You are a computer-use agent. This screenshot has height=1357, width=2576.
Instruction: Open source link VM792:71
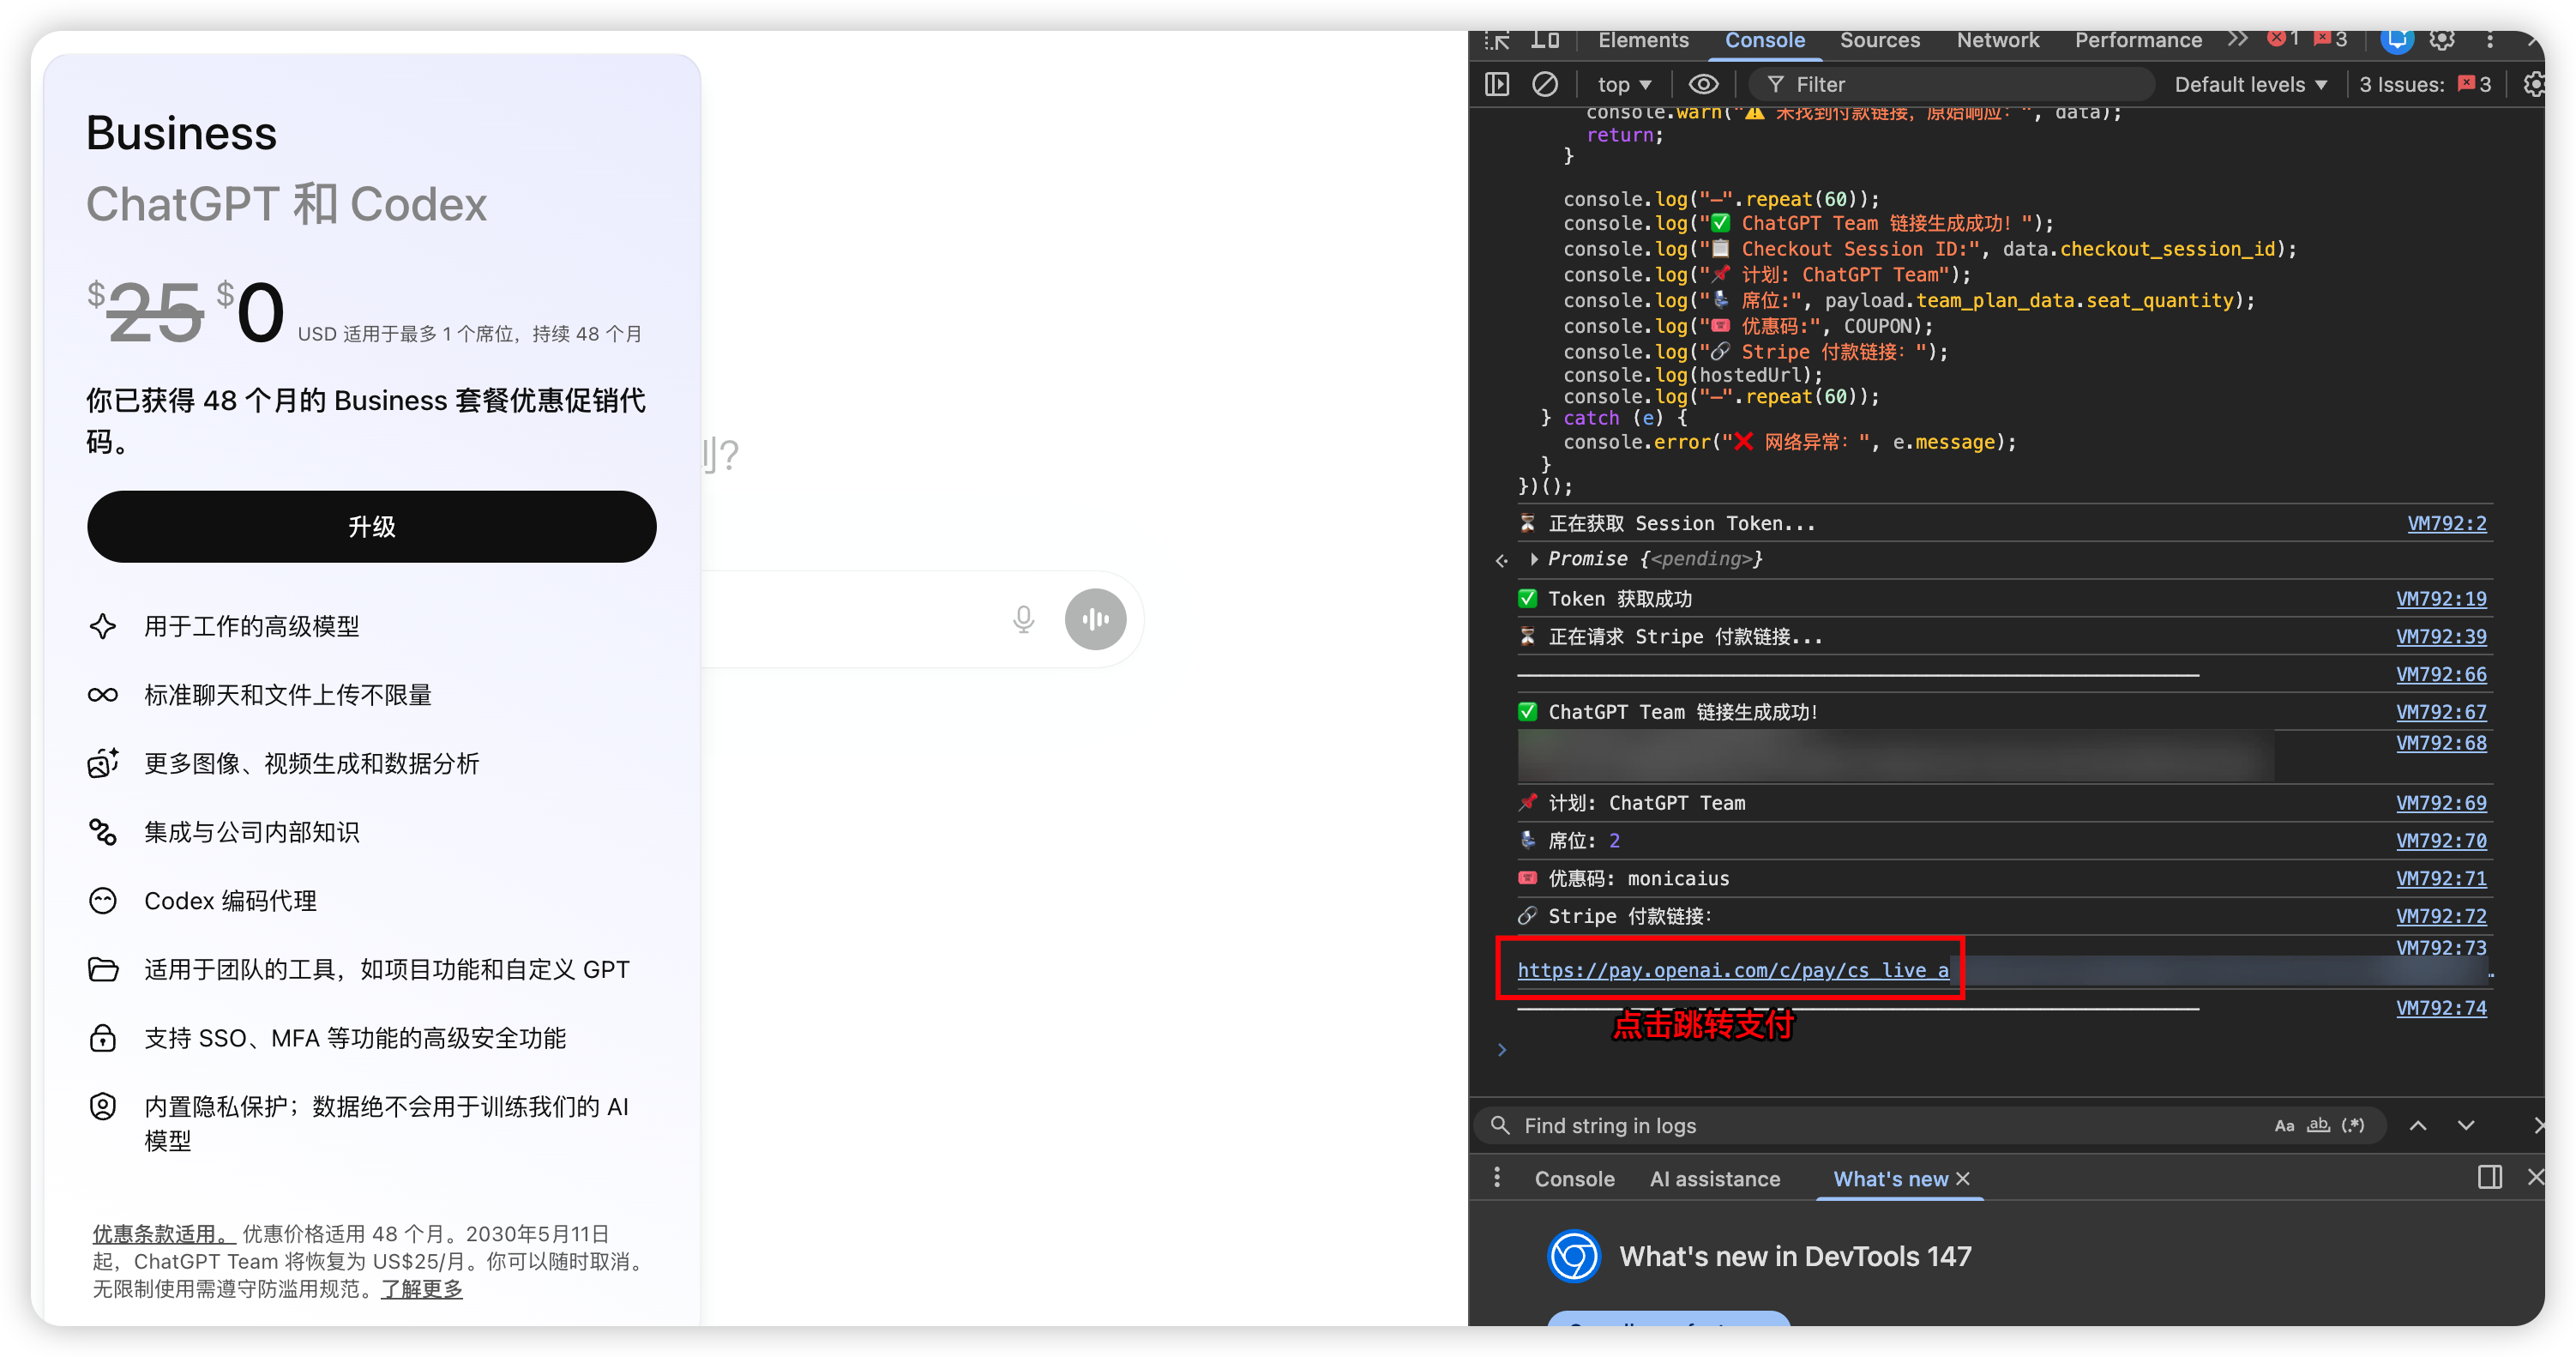pyautogui.click(x=2441, y=879)
